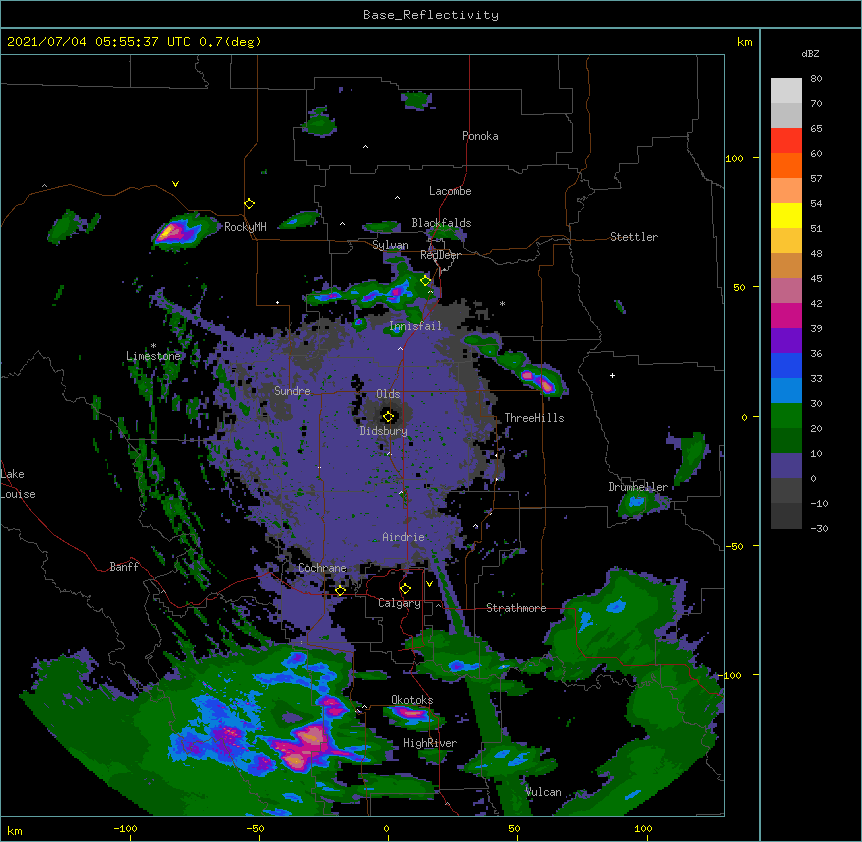Image resolution: width=862 pixels, height=842 pixels.
Task: Click the Stettler city label
Action: point(634,237)
